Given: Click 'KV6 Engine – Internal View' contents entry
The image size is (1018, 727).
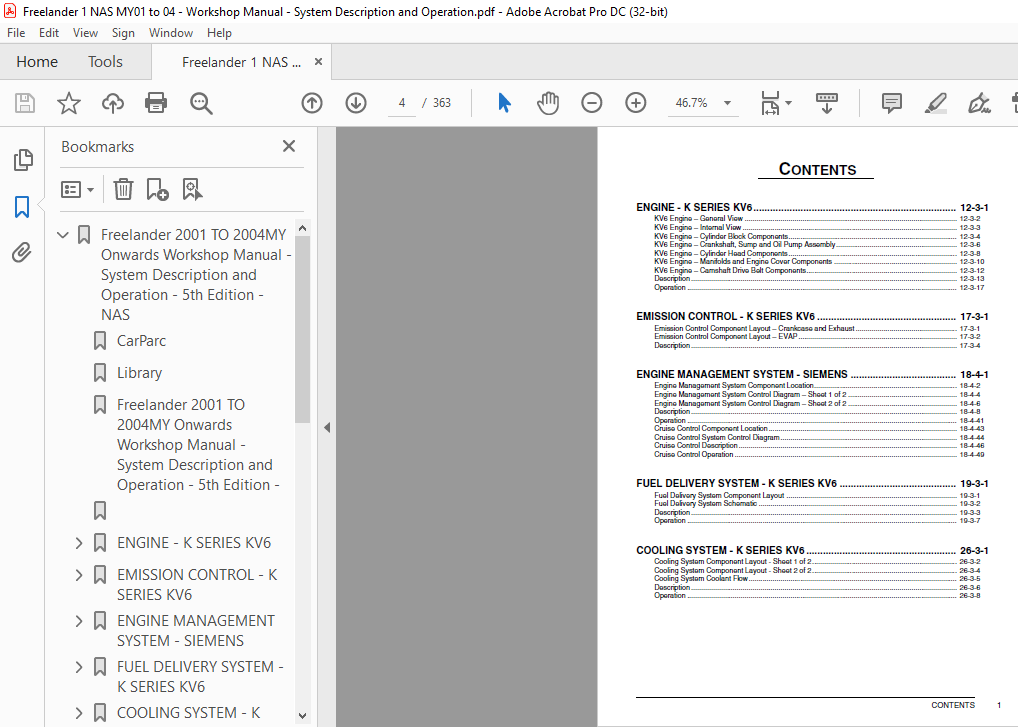Looking at the screenshot, I should click(x=698, y=228).
